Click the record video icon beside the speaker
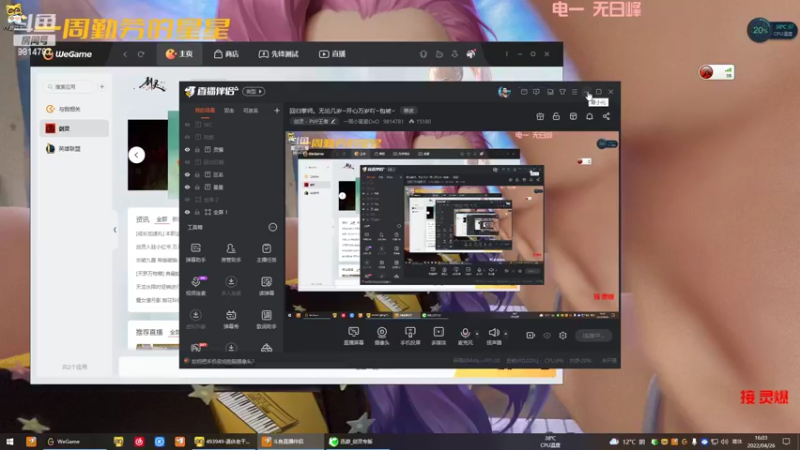The image size is (800, 450). (531, 335)
